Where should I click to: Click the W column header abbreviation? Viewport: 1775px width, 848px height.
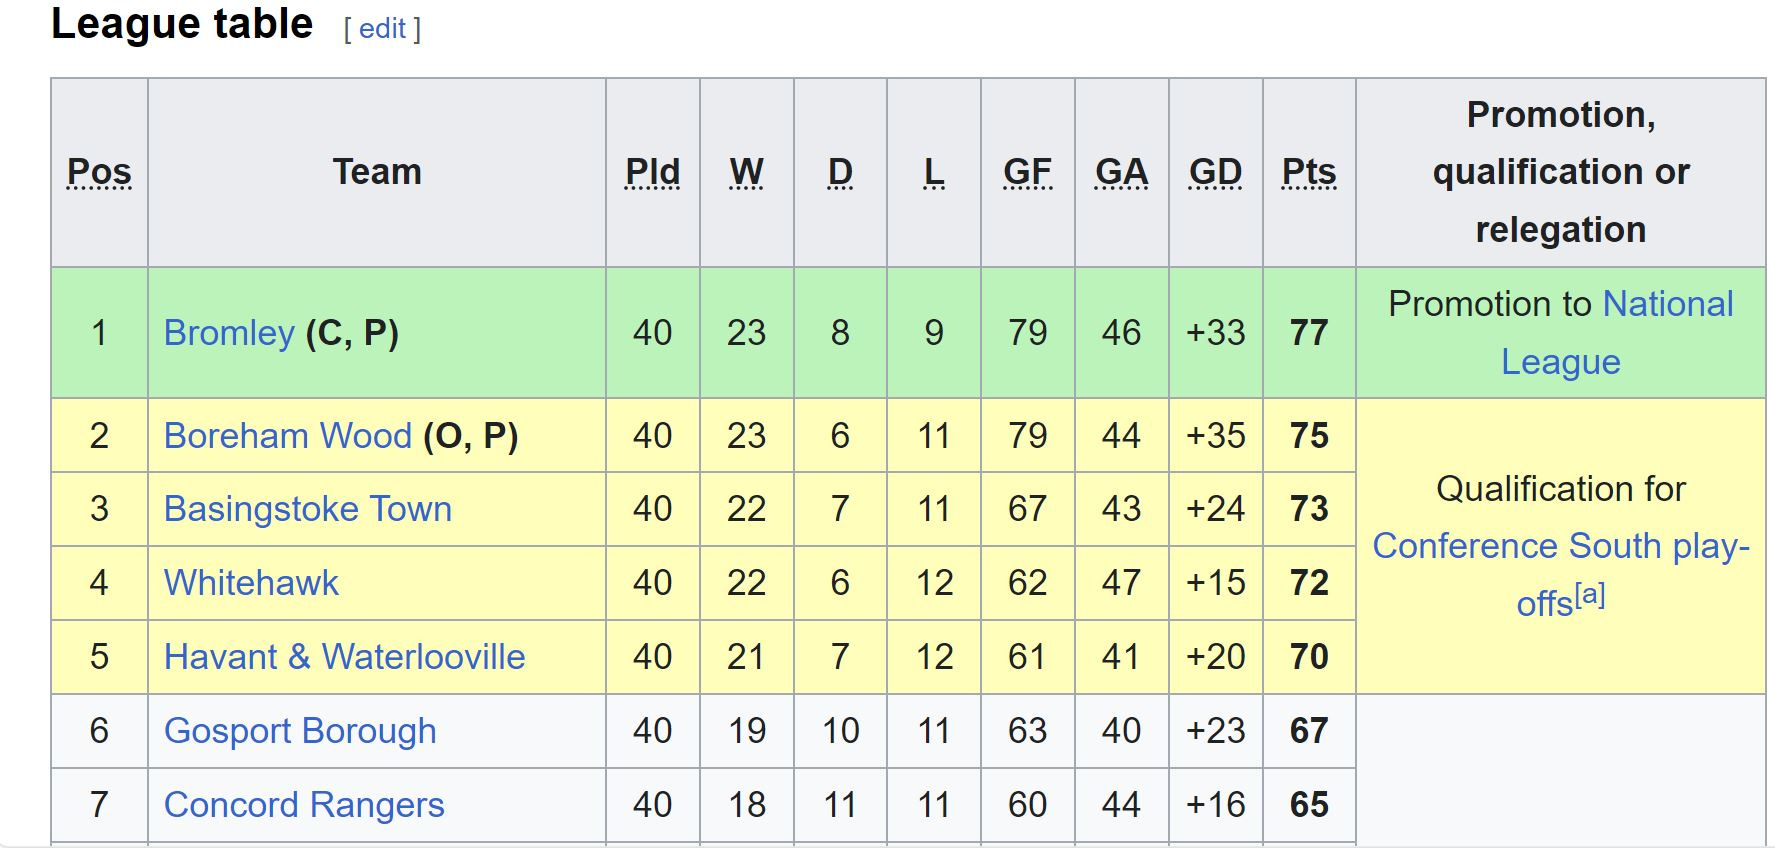[746, 172]
